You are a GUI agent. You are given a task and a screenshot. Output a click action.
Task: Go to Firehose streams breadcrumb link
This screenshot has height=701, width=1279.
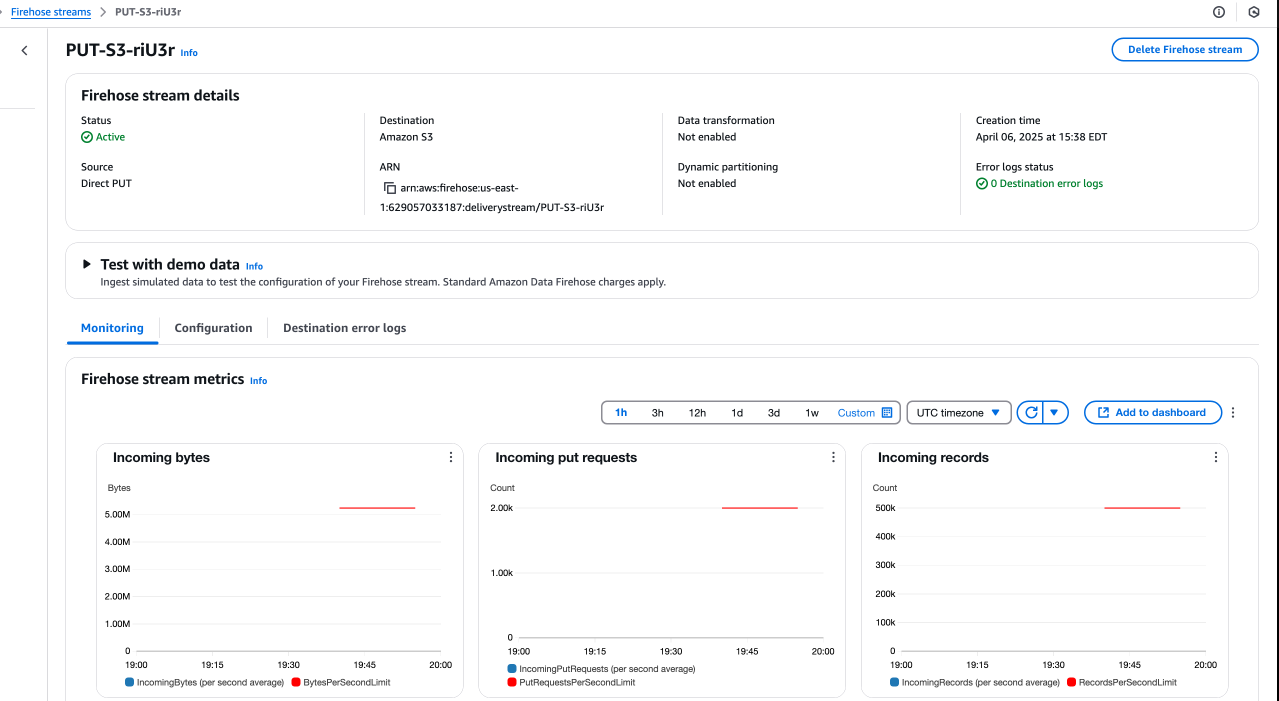click(51, 12)
